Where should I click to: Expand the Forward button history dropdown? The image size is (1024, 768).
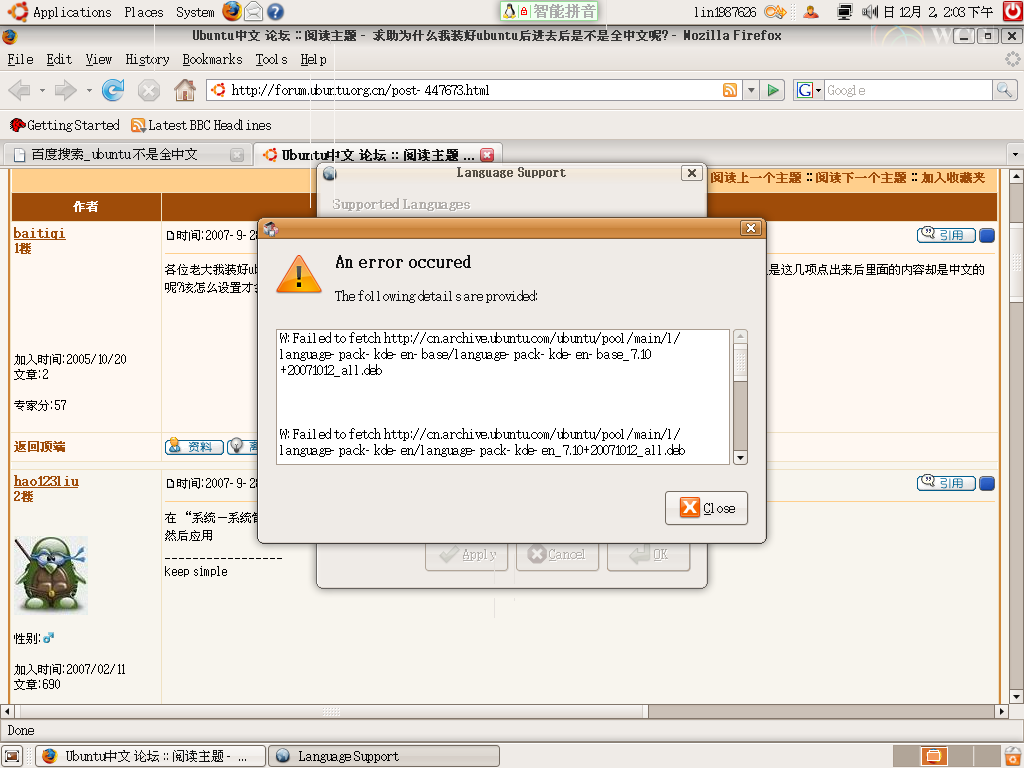click(x=89, y=90)
